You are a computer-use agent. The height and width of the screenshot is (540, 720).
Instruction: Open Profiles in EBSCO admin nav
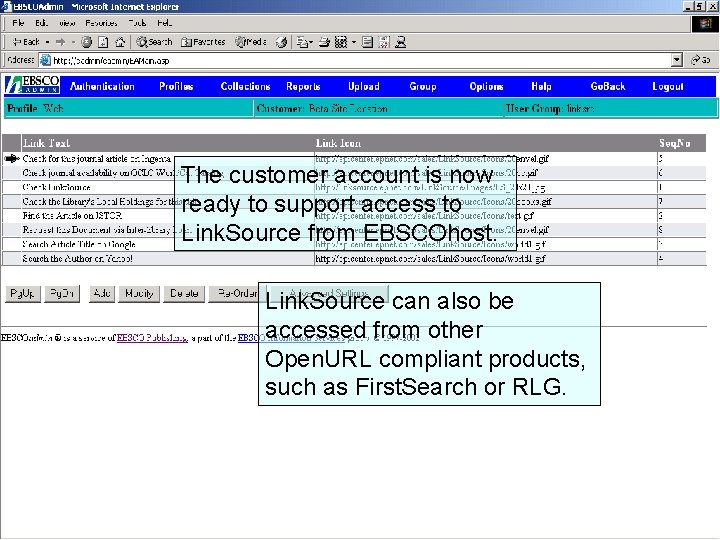(176, 86)
